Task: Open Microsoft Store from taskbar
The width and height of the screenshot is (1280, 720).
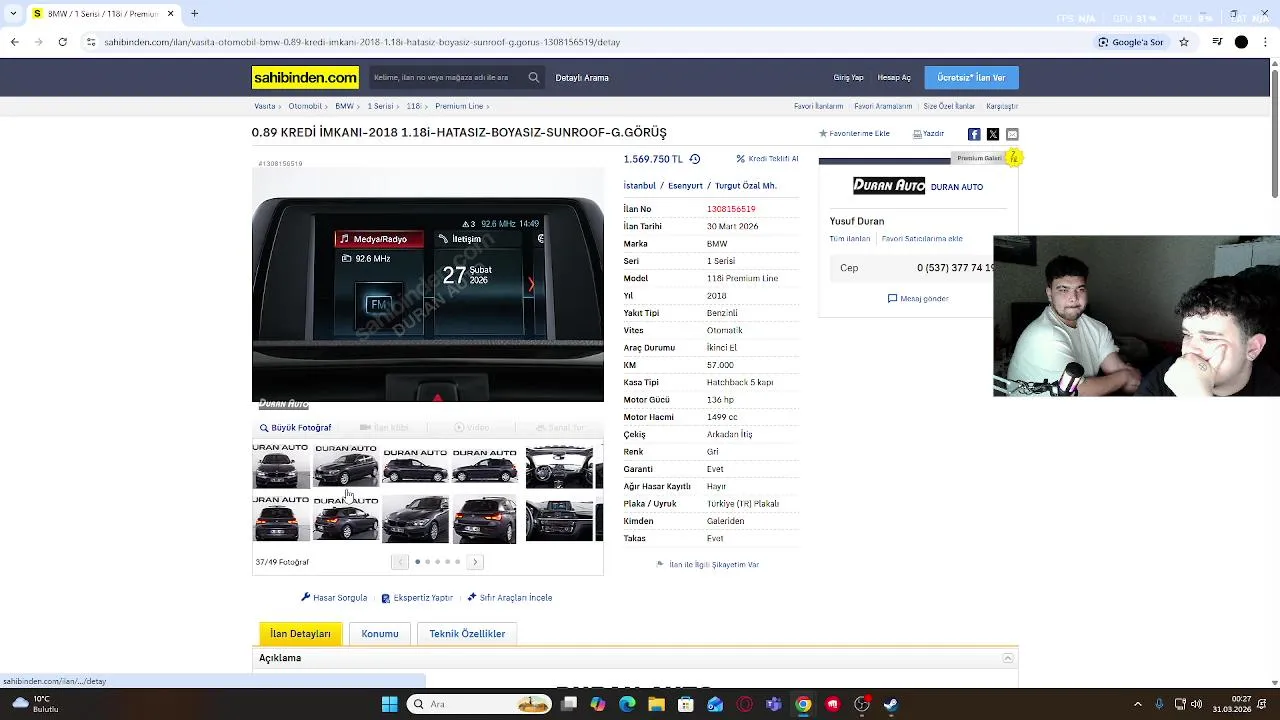Action: click(685, 704)
